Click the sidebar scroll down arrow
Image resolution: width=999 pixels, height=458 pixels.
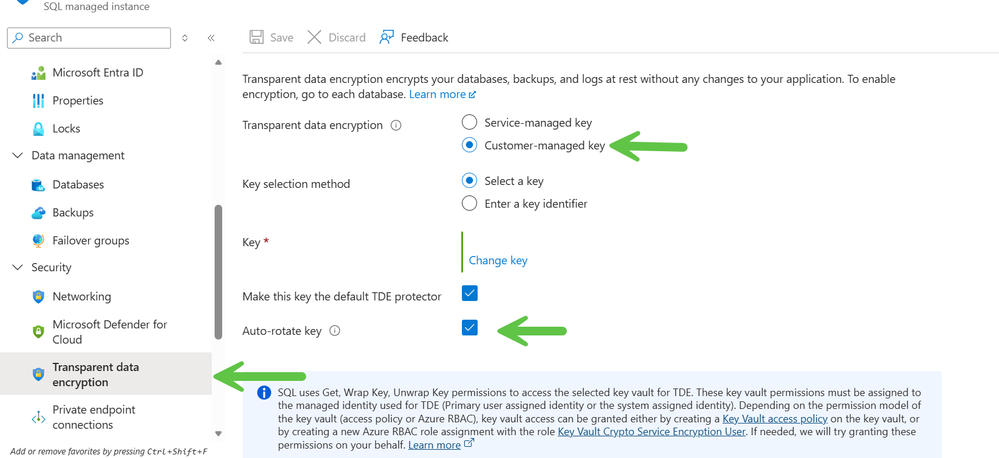[x=219, y=434]
